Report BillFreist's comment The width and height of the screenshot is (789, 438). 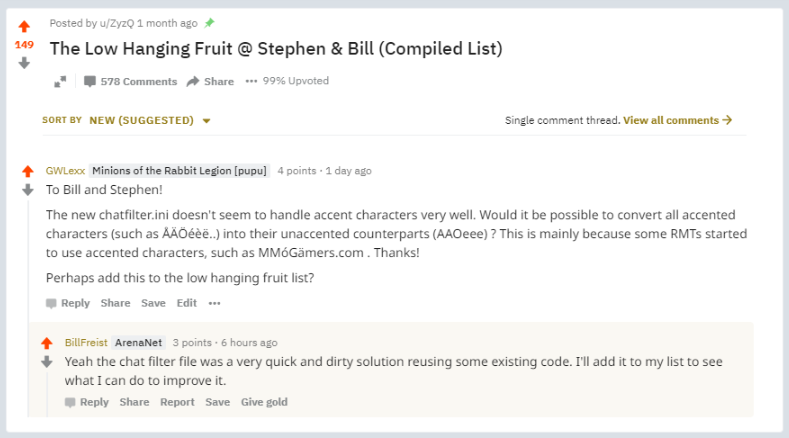coord(177,402)
